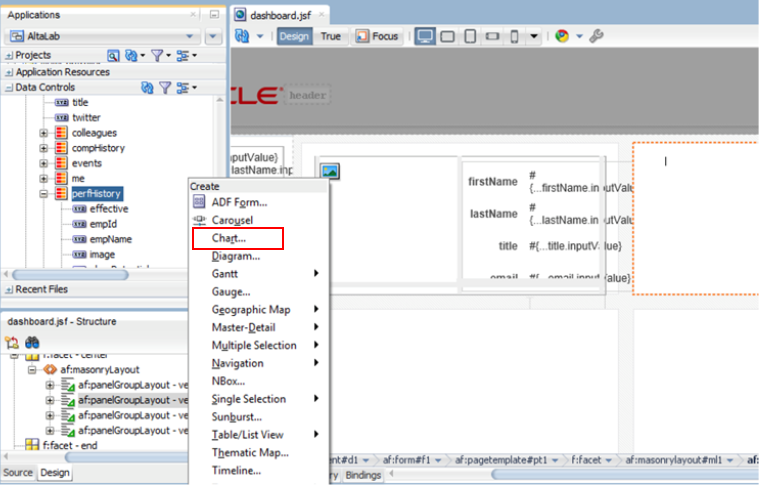
Task: Expand the events node
Action: [x=44, y=163]
